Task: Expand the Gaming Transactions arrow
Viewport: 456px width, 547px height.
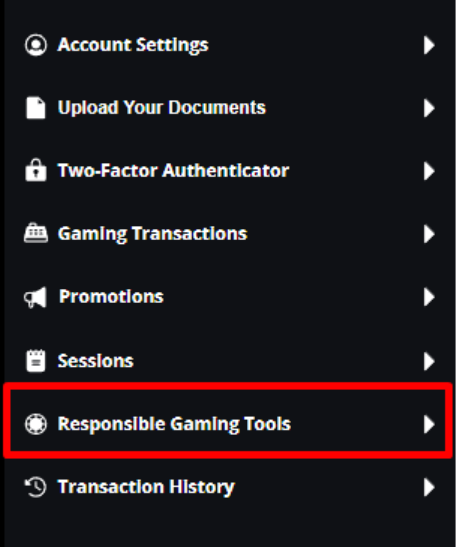Action: point(429,233)
